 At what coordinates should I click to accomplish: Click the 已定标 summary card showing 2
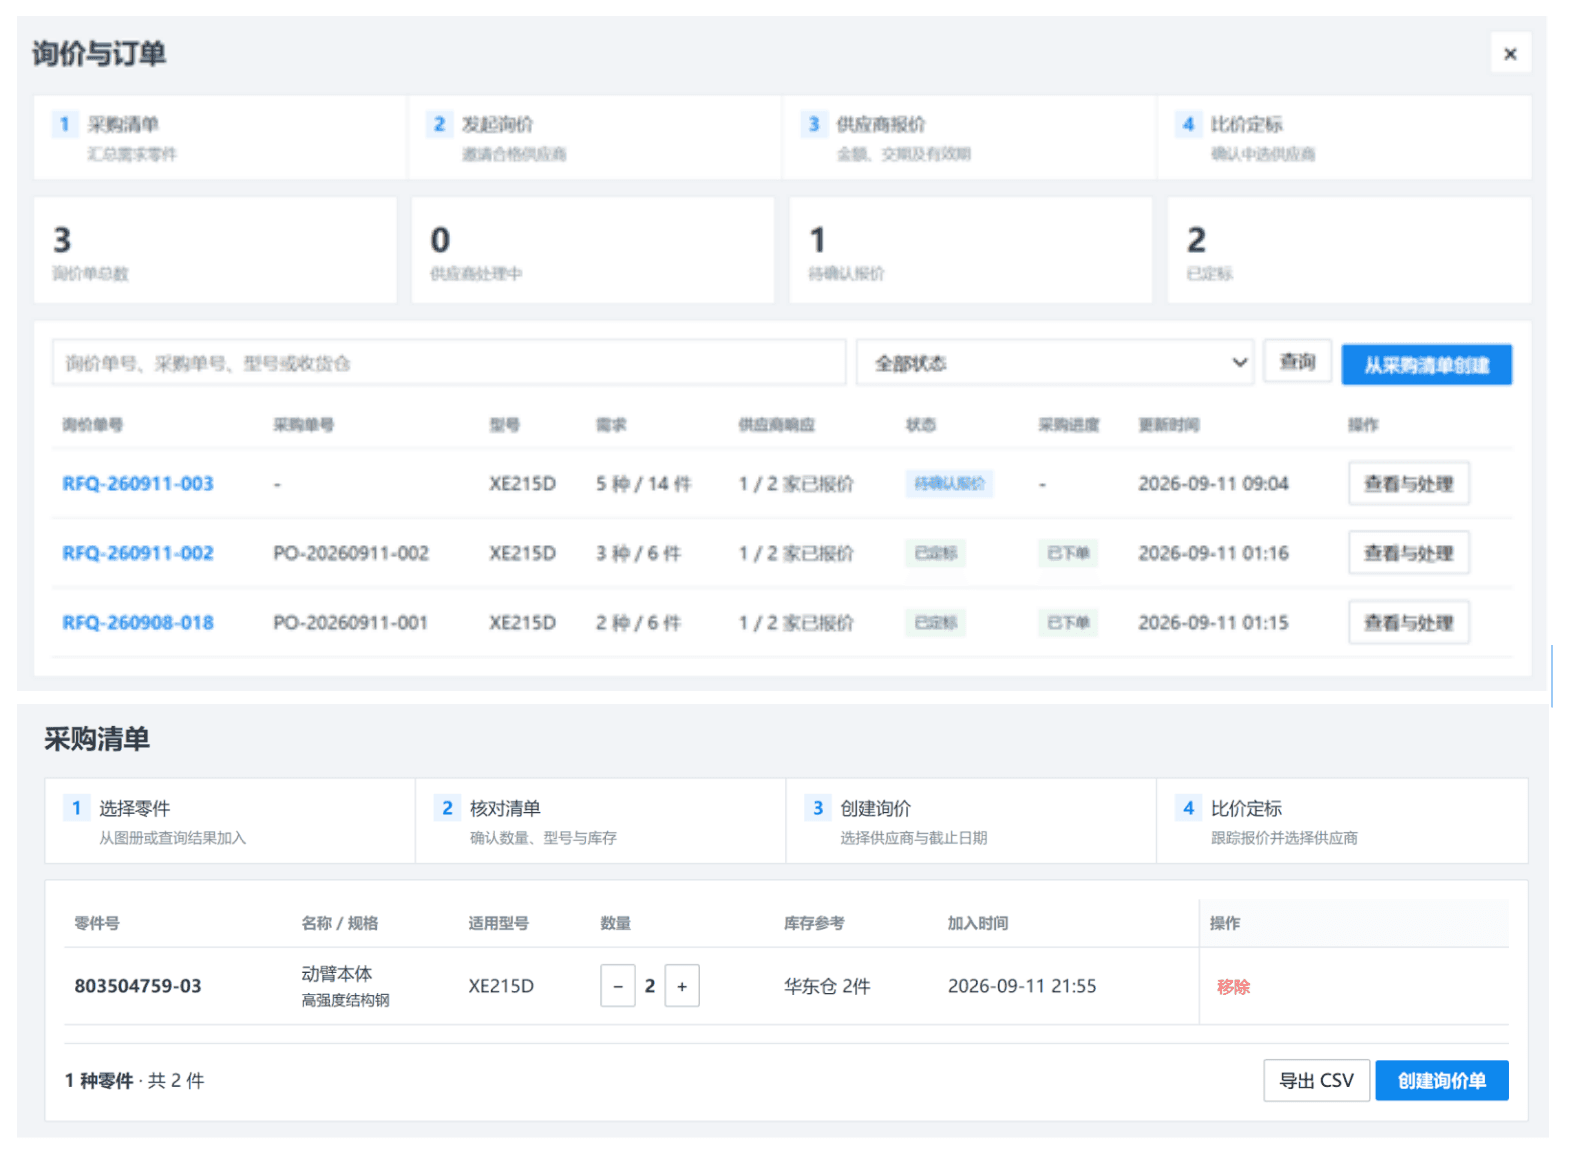click(1349, 250)
